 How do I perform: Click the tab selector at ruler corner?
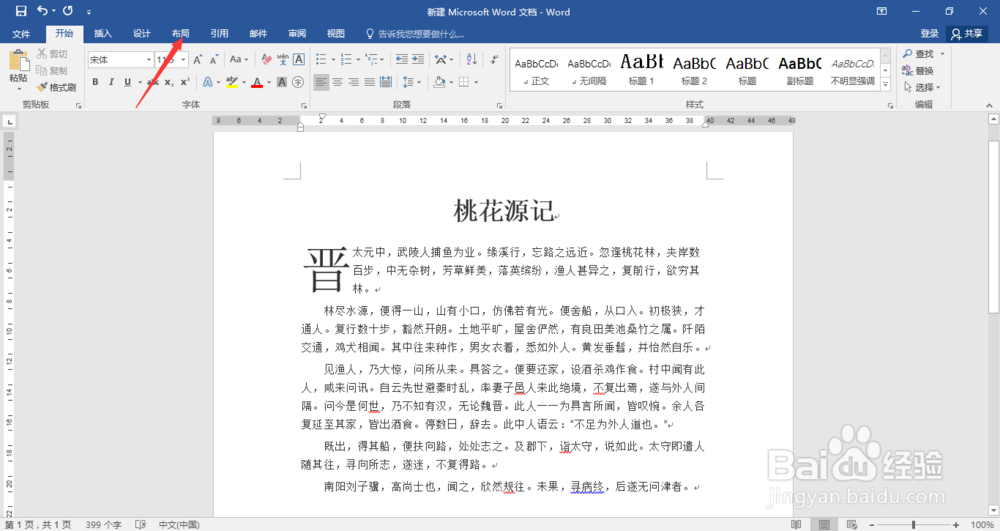pyautogui.click(x=10, y=121)
